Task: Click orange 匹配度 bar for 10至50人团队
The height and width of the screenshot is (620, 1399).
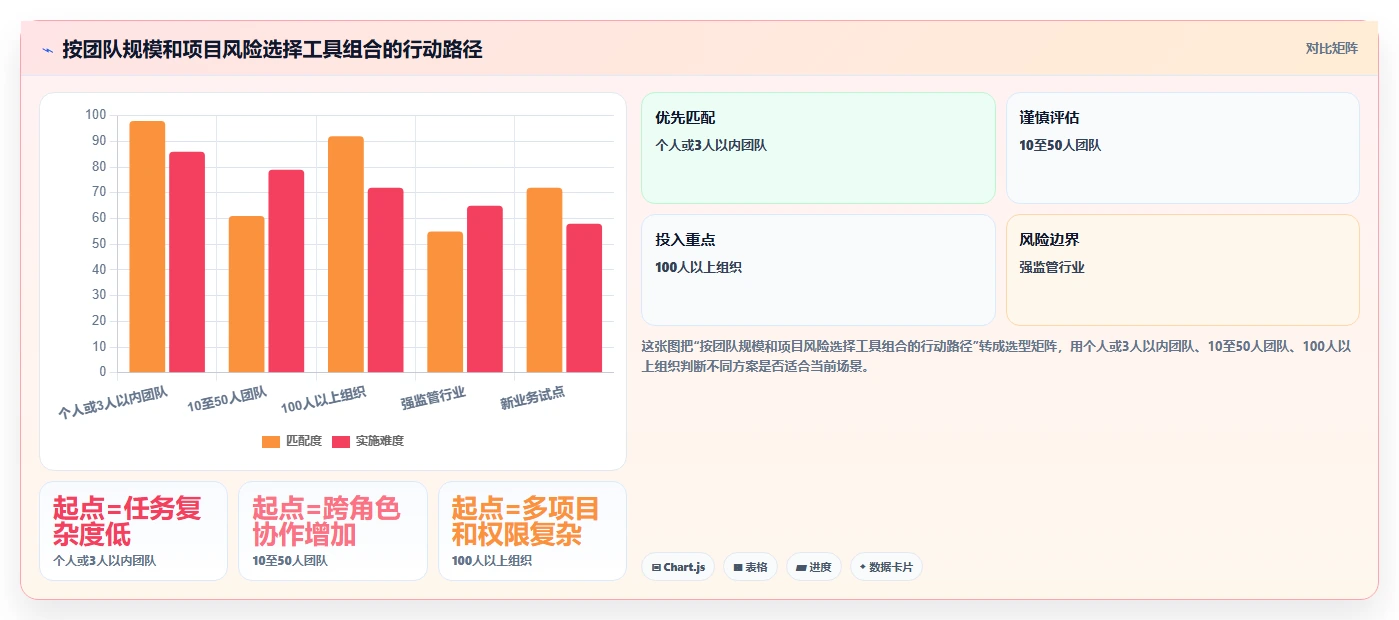Action: pos(246,294)
